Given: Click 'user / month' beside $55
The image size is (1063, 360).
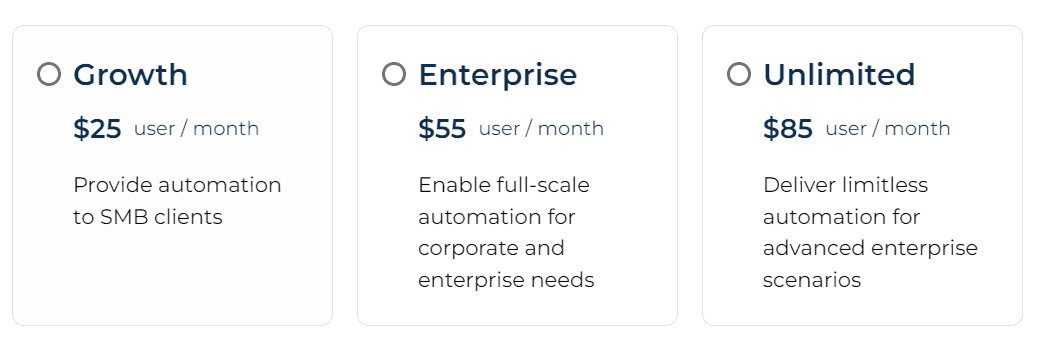Looking at the screenshot, I should [x=541, y=128].
